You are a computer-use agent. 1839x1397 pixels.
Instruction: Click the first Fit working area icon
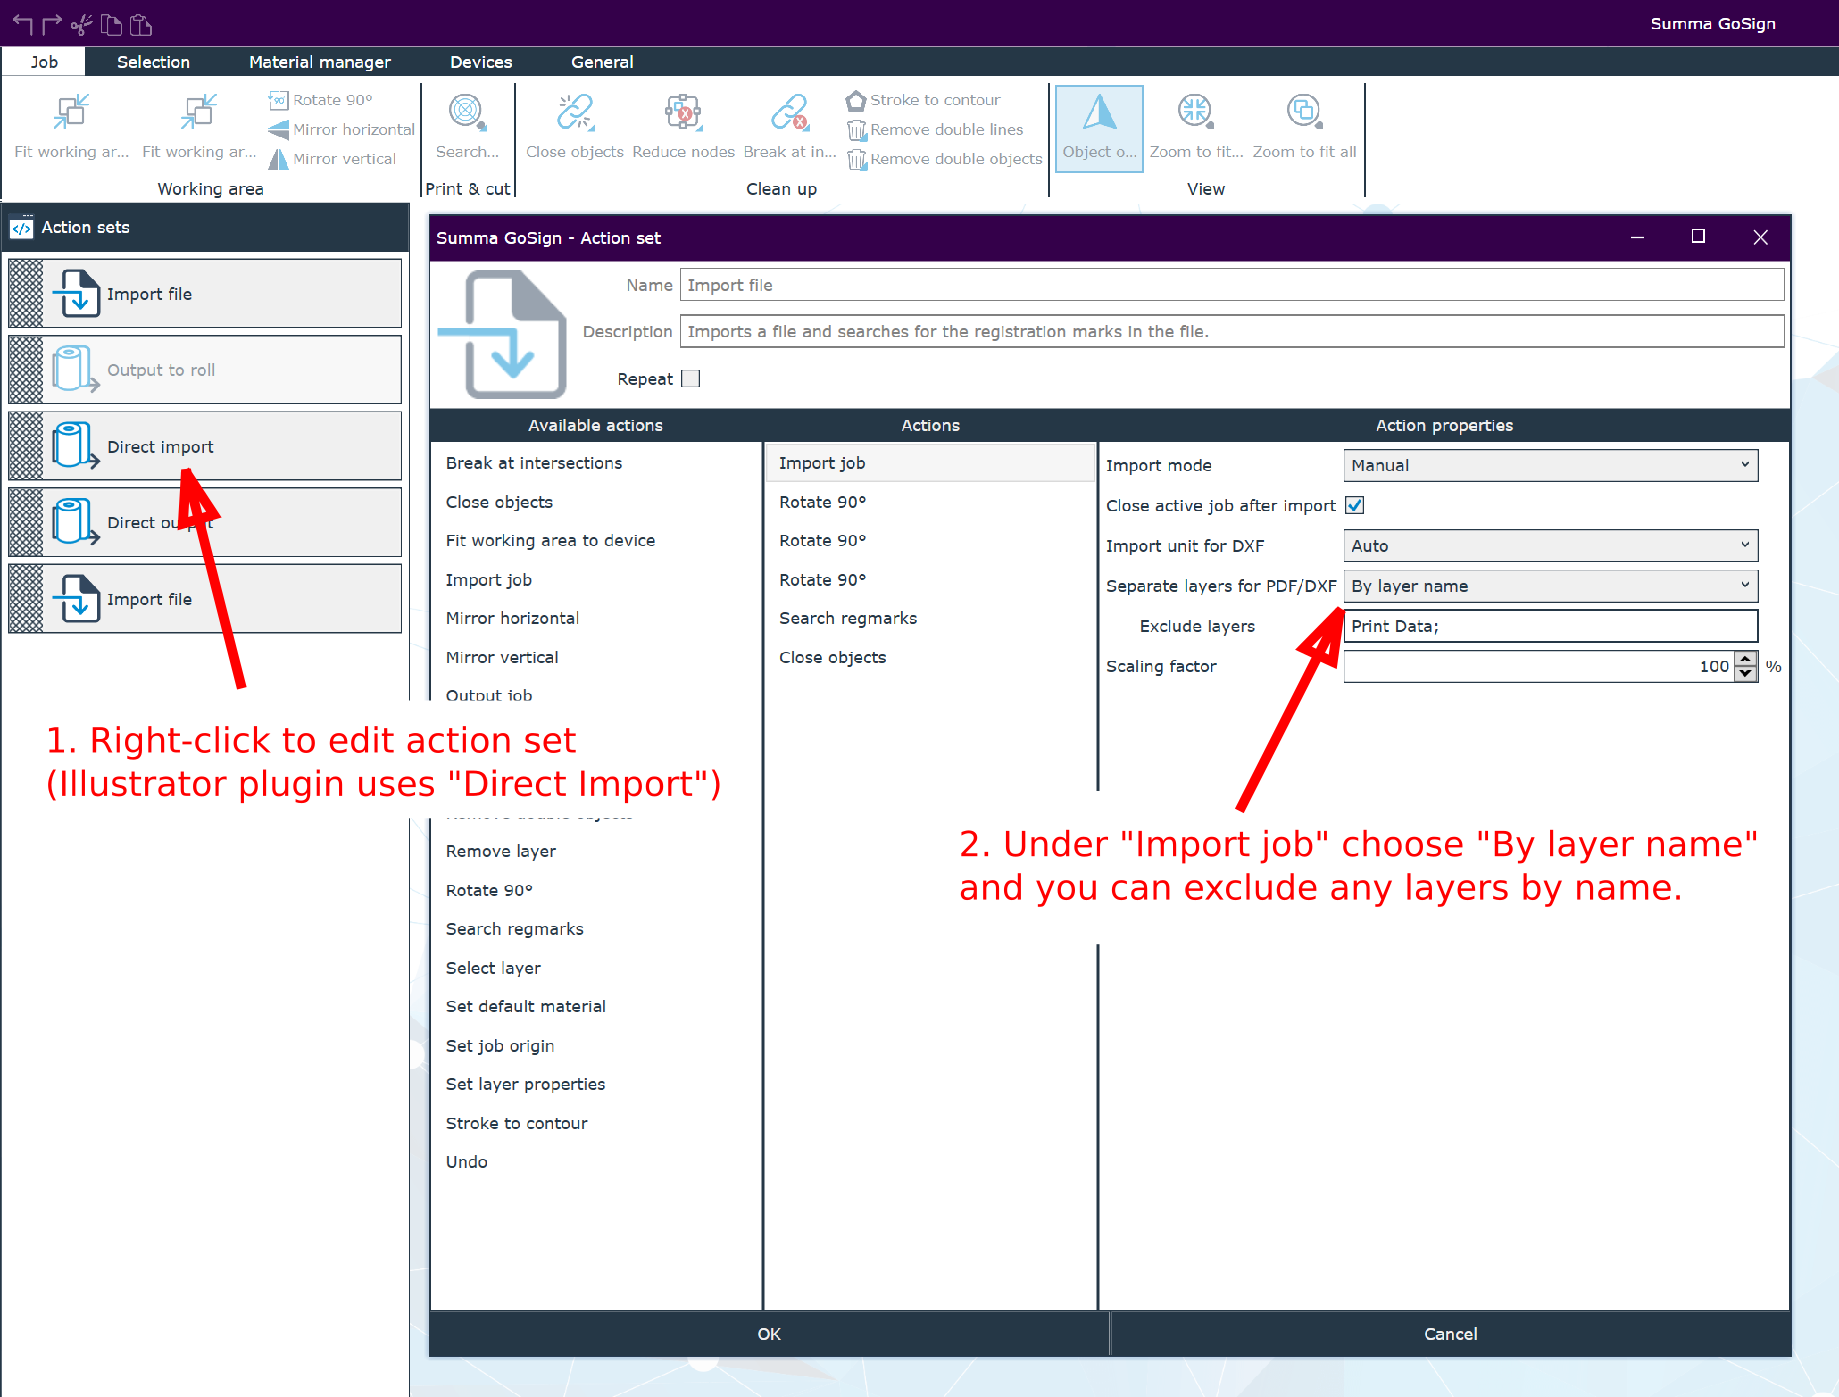coord(71,112)
